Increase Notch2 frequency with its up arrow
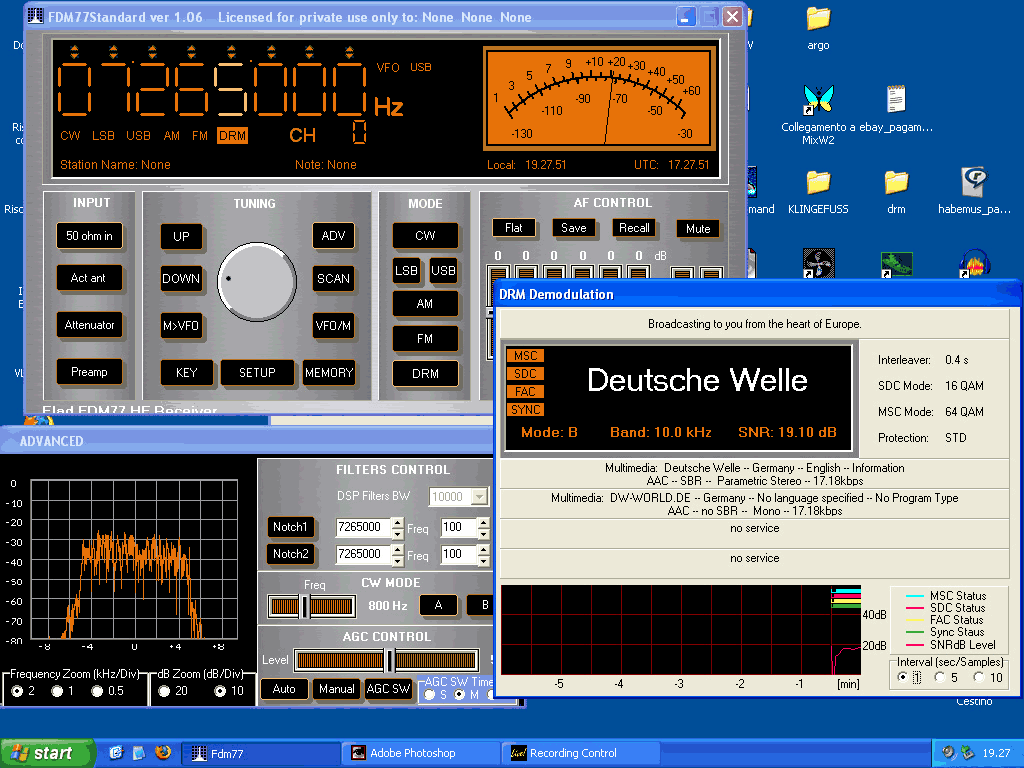Image resolution: width=1024 pixels, height=768 pixels. click(x=398, y=549)
